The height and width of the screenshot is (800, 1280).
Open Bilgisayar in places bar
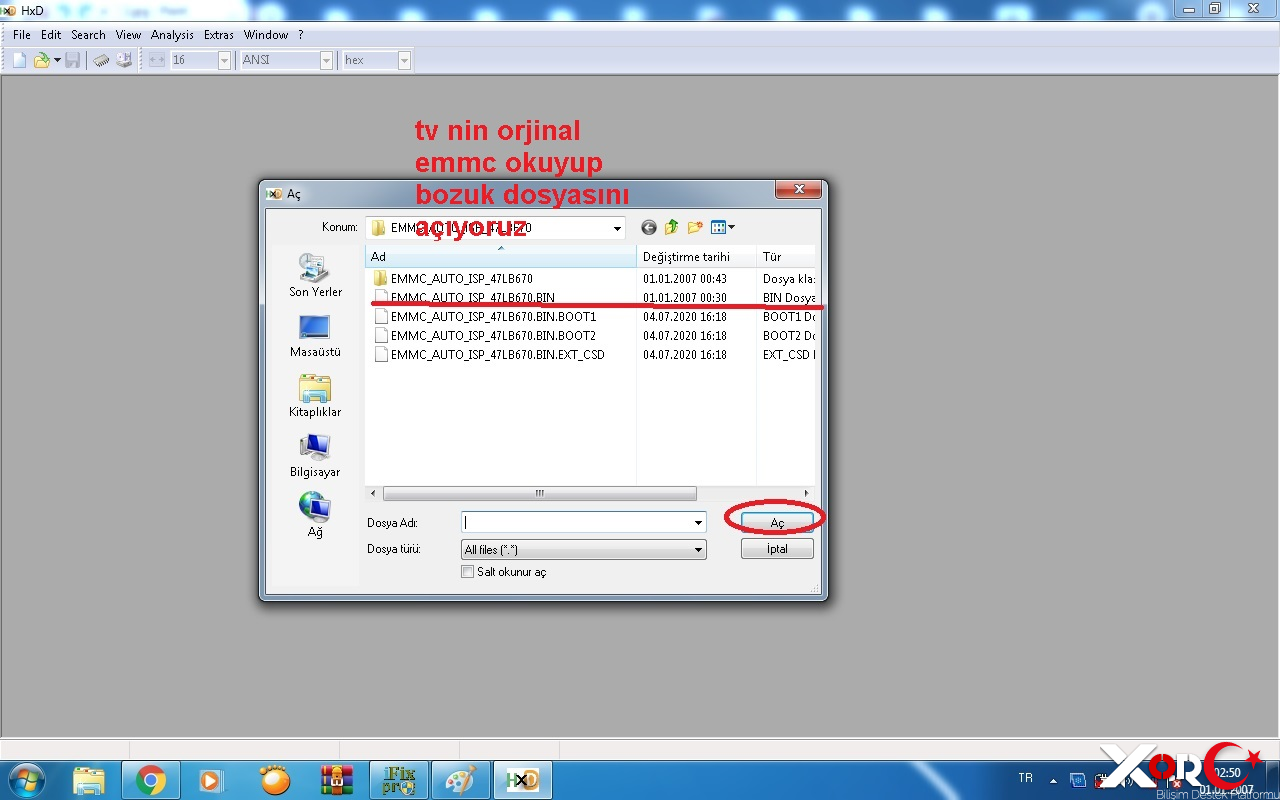315,456
